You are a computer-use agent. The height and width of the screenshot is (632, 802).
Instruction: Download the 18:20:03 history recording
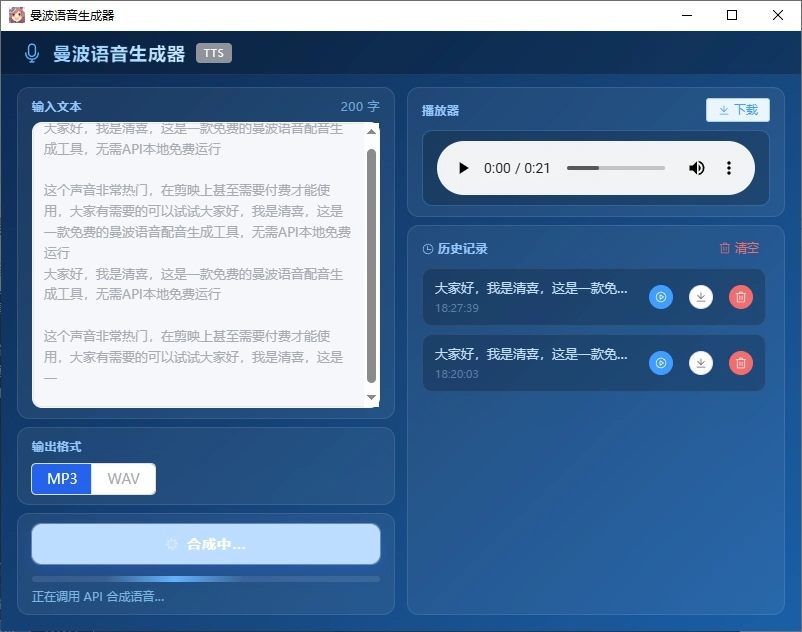pos(701,363)
